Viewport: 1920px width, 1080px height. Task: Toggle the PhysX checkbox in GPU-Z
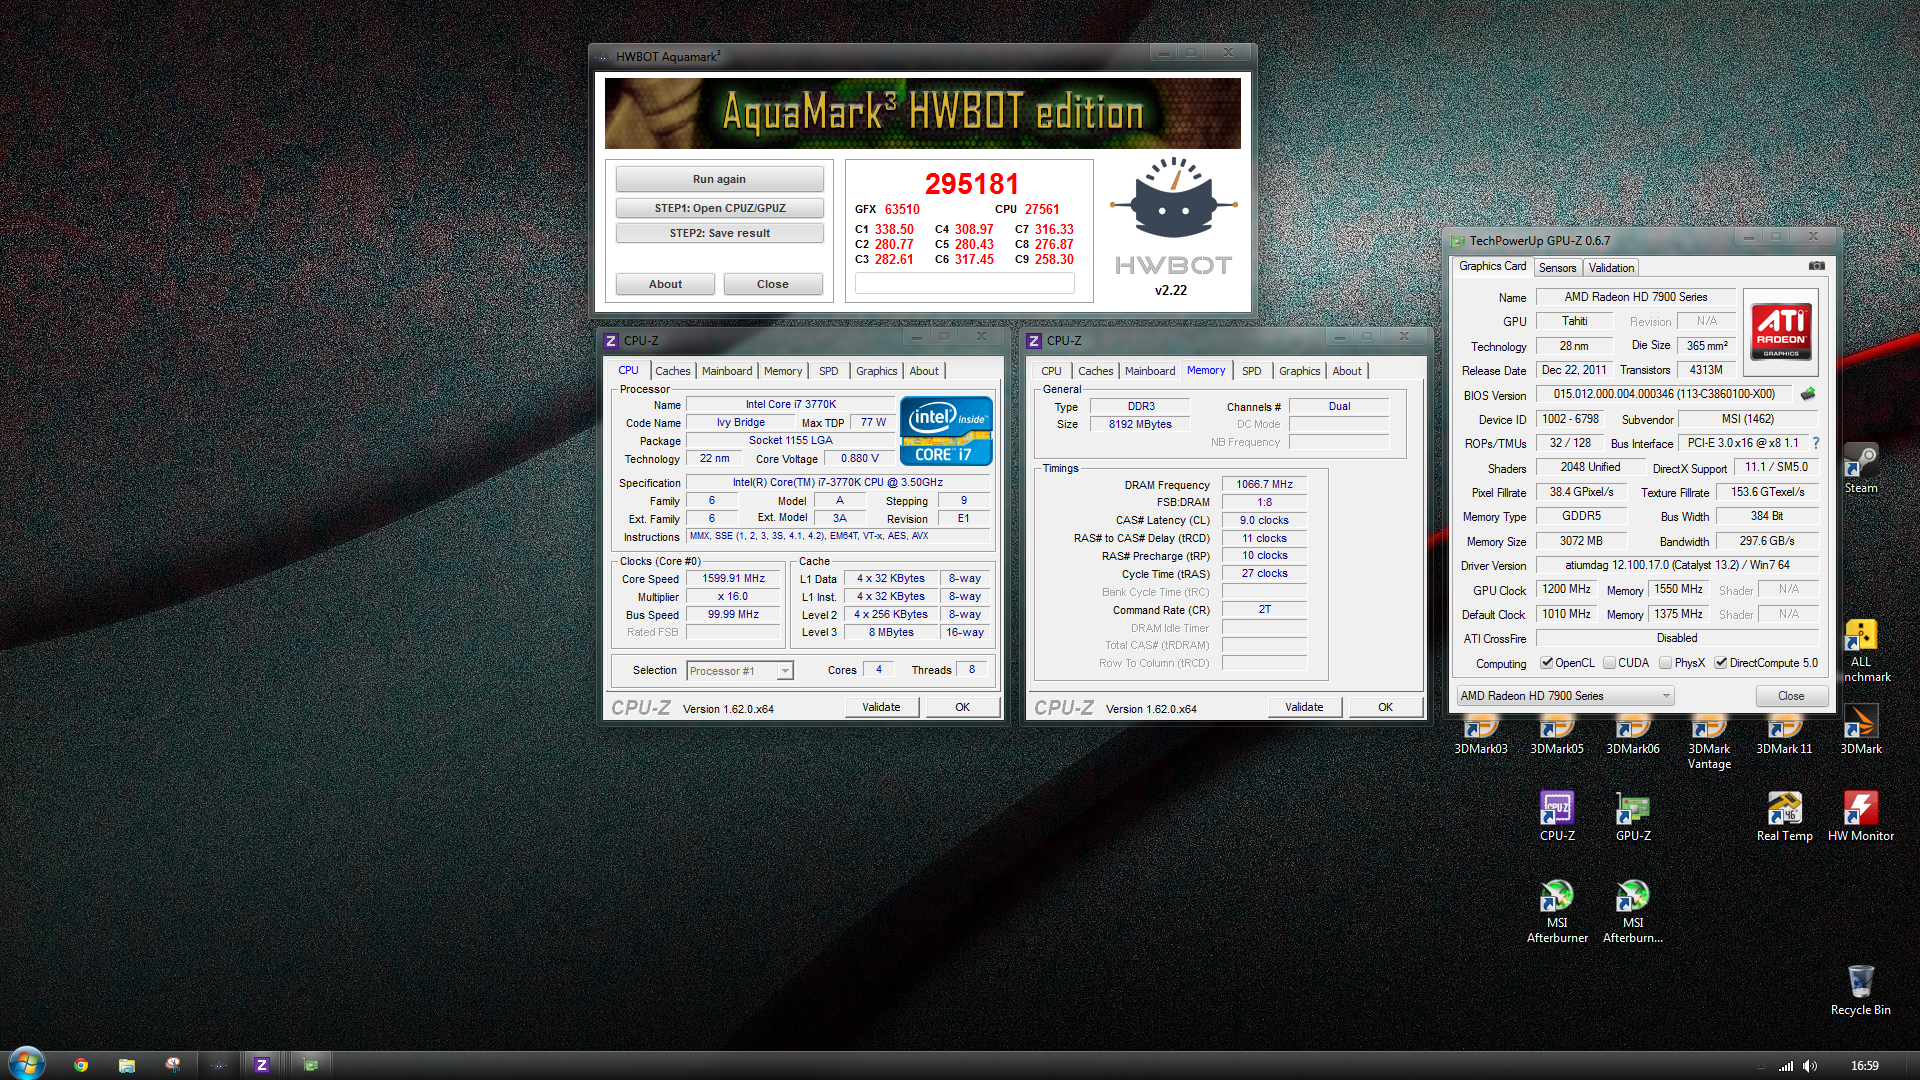1665,663
